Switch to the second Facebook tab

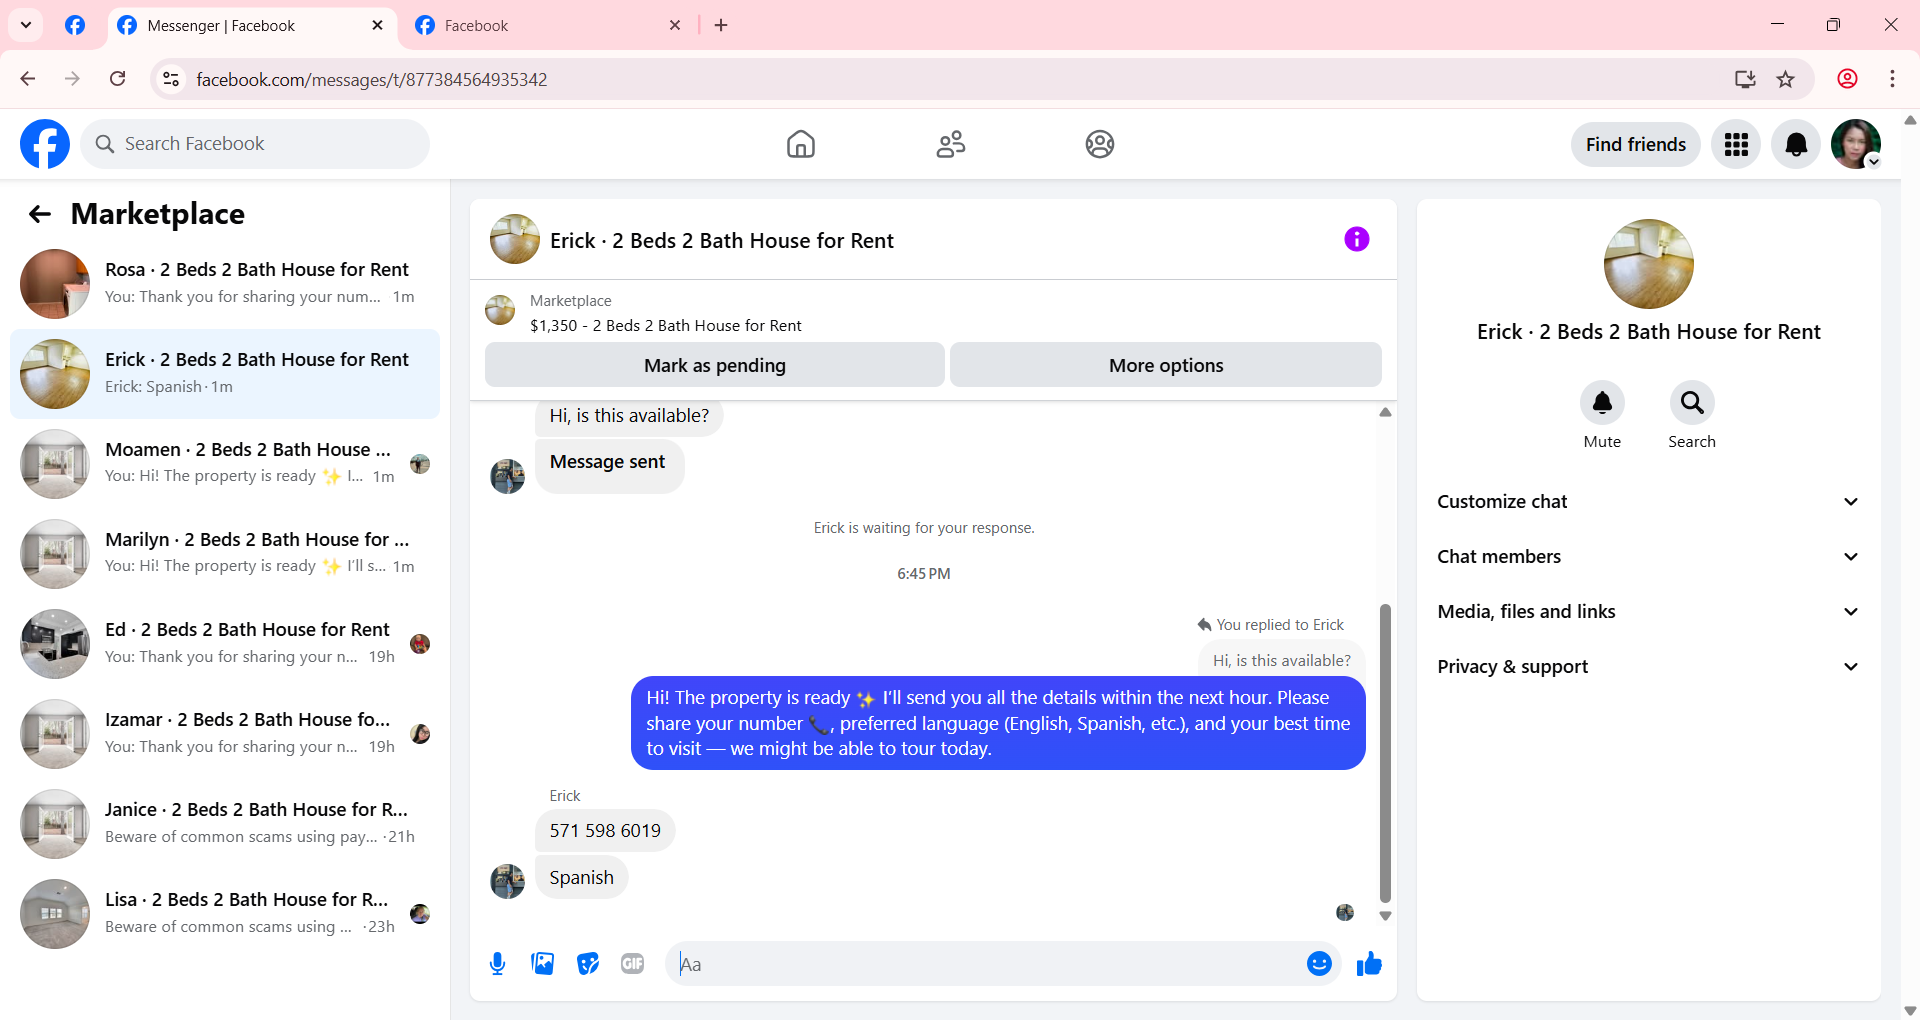tap(548, 26)
